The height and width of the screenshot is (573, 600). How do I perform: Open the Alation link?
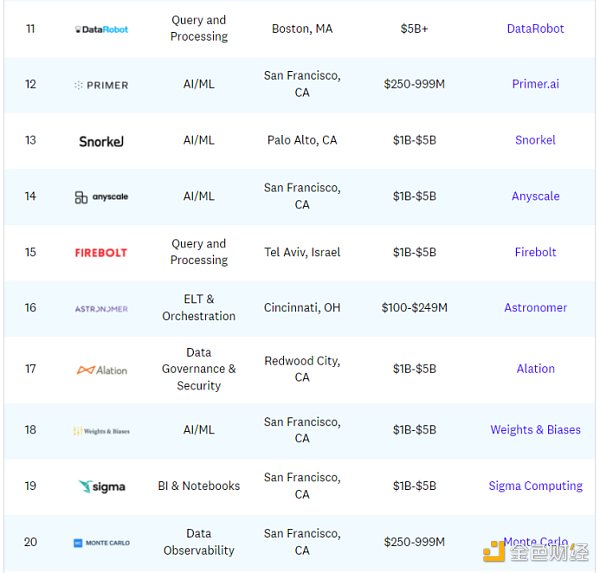(535, 369)
